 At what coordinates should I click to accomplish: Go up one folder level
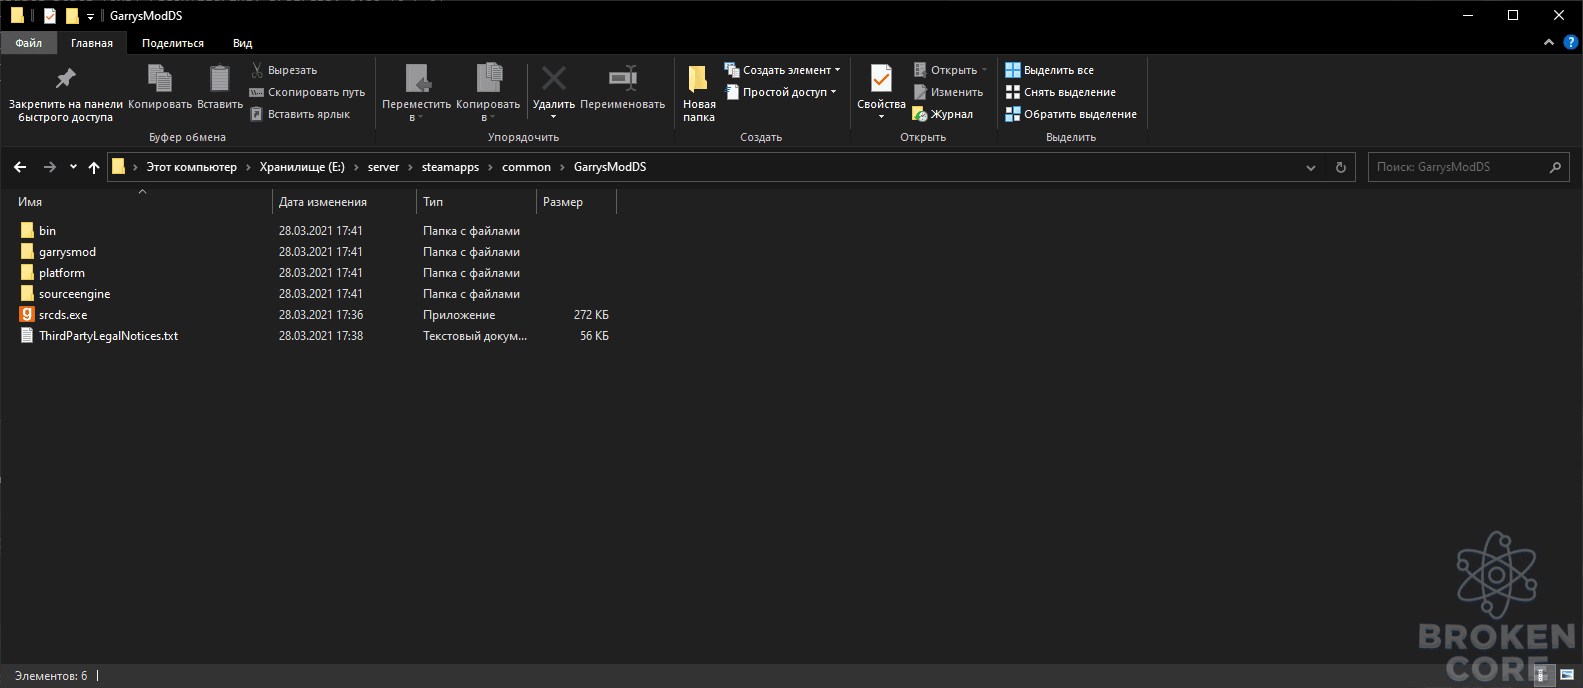tap(94, 167)
